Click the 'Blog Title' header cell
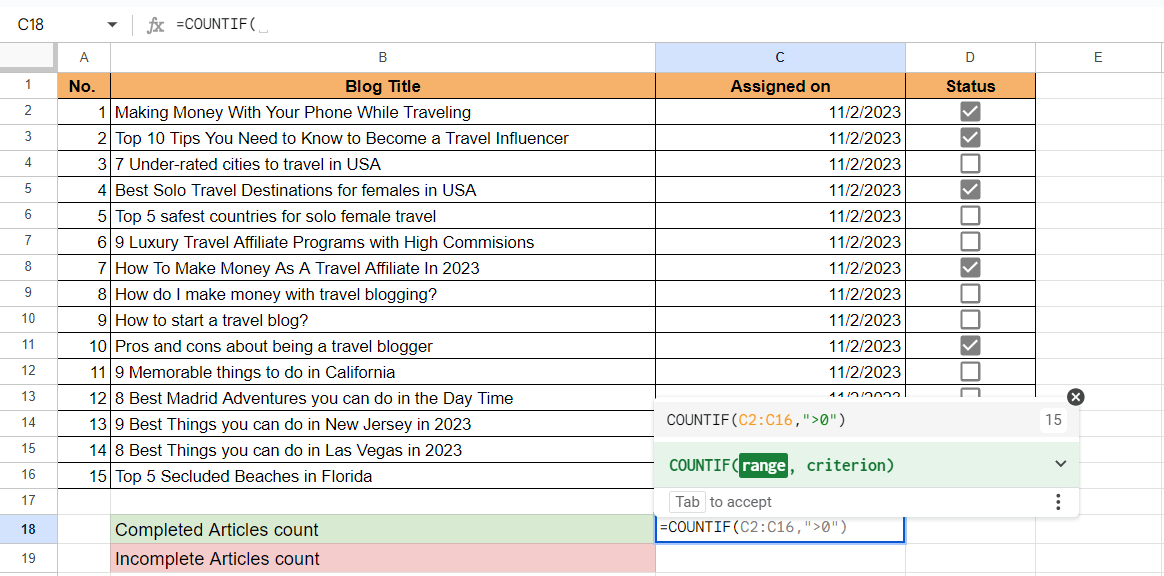This screenshot has width=1164, height=576. pos(383,85)
